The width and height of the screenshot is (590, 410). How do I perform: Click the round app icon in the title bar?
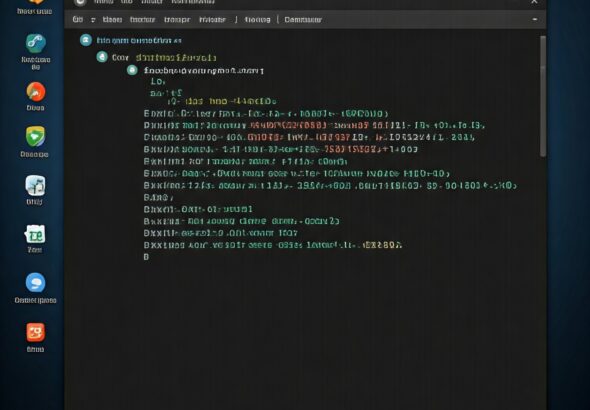[x=80, y=2]
